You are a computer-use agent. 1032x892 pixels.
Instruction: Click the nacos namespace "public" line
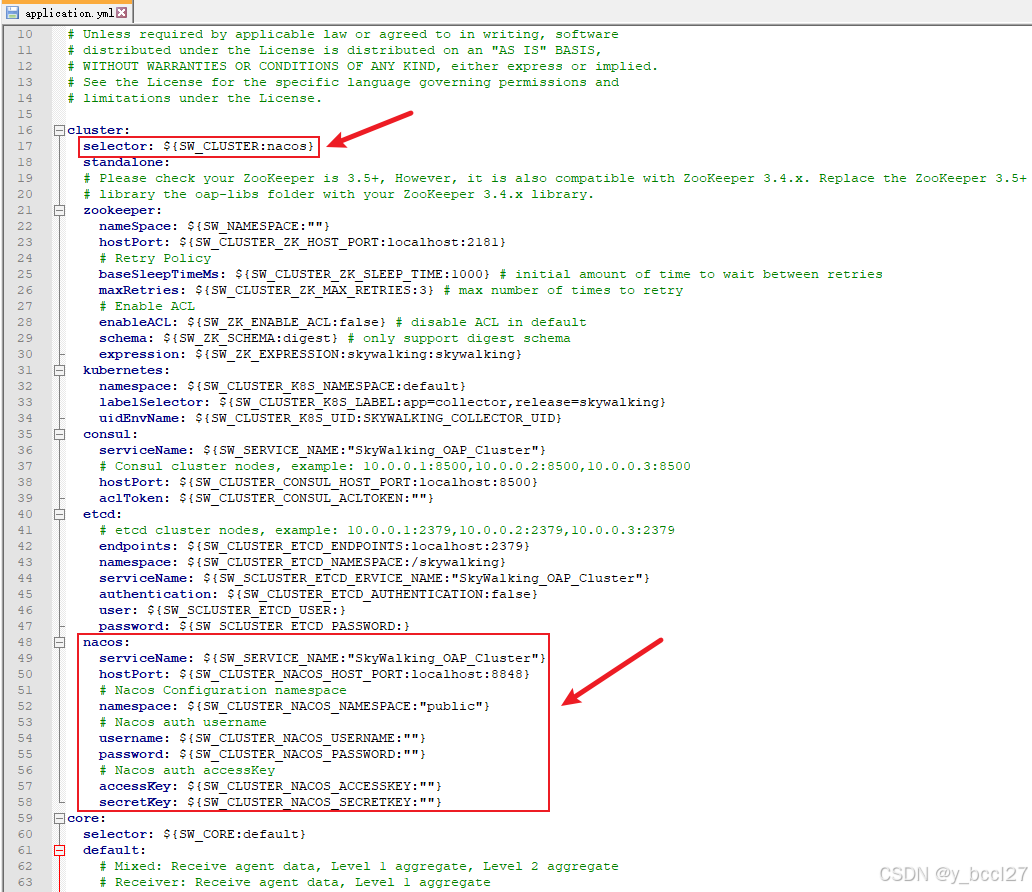tap(294, 706)
